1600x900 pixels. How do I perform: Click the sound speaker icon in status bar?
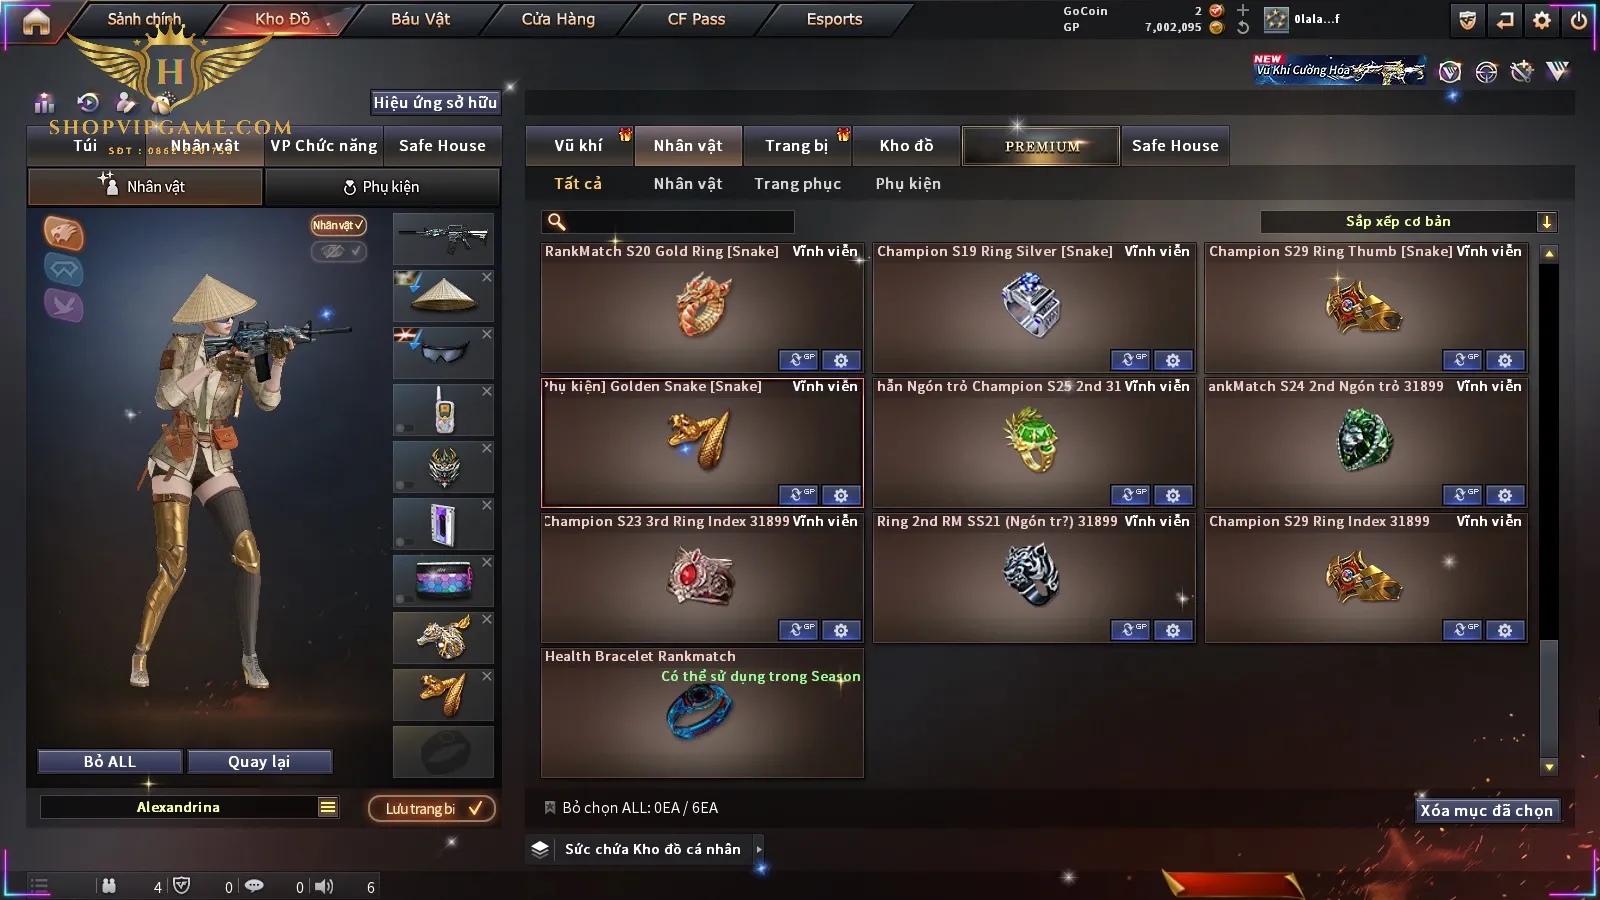pyautogui.click(x=324, y=886)
